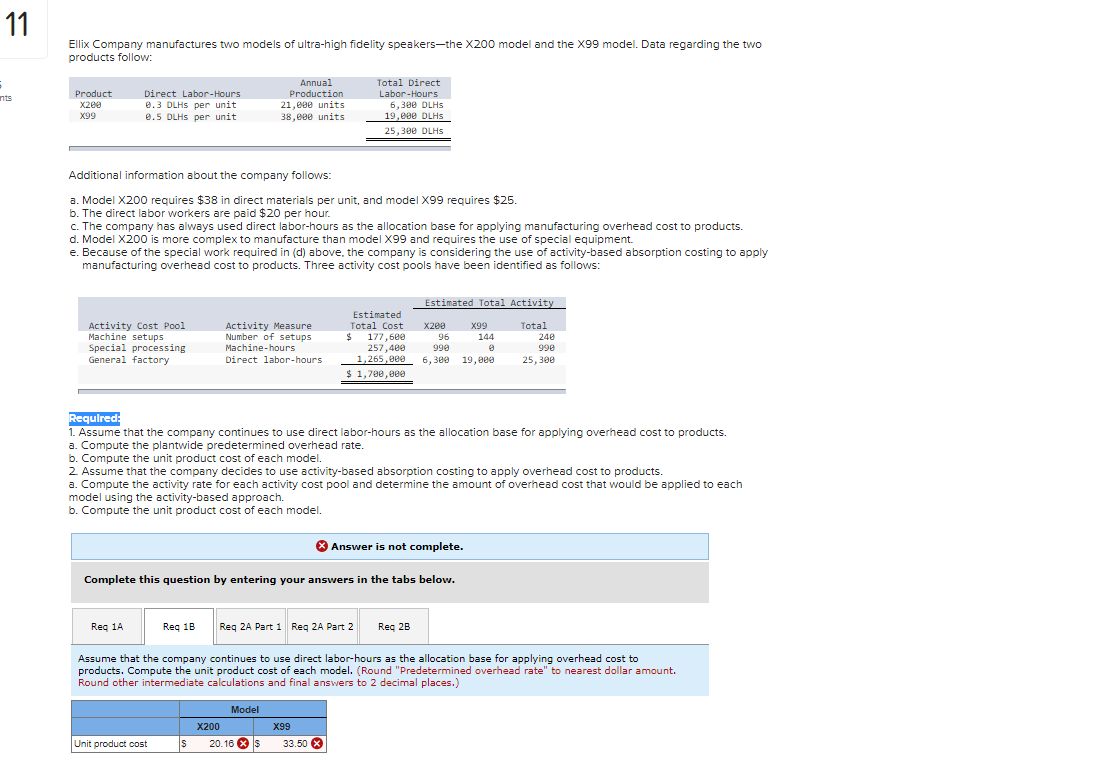Click the Unit product cost row label
The height and width of the screenshot is (757, 1110).
(111, 744)
